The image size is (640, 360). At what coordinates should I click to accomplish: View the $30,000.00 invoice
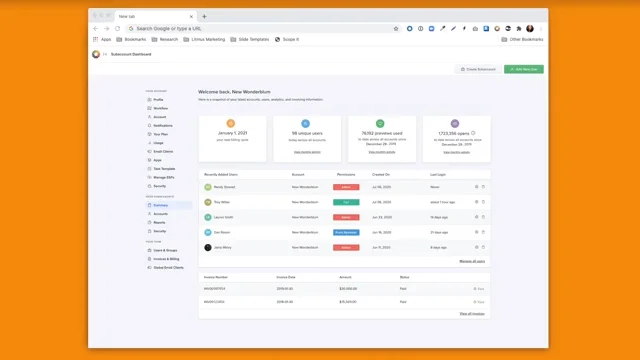pos(479,289)
